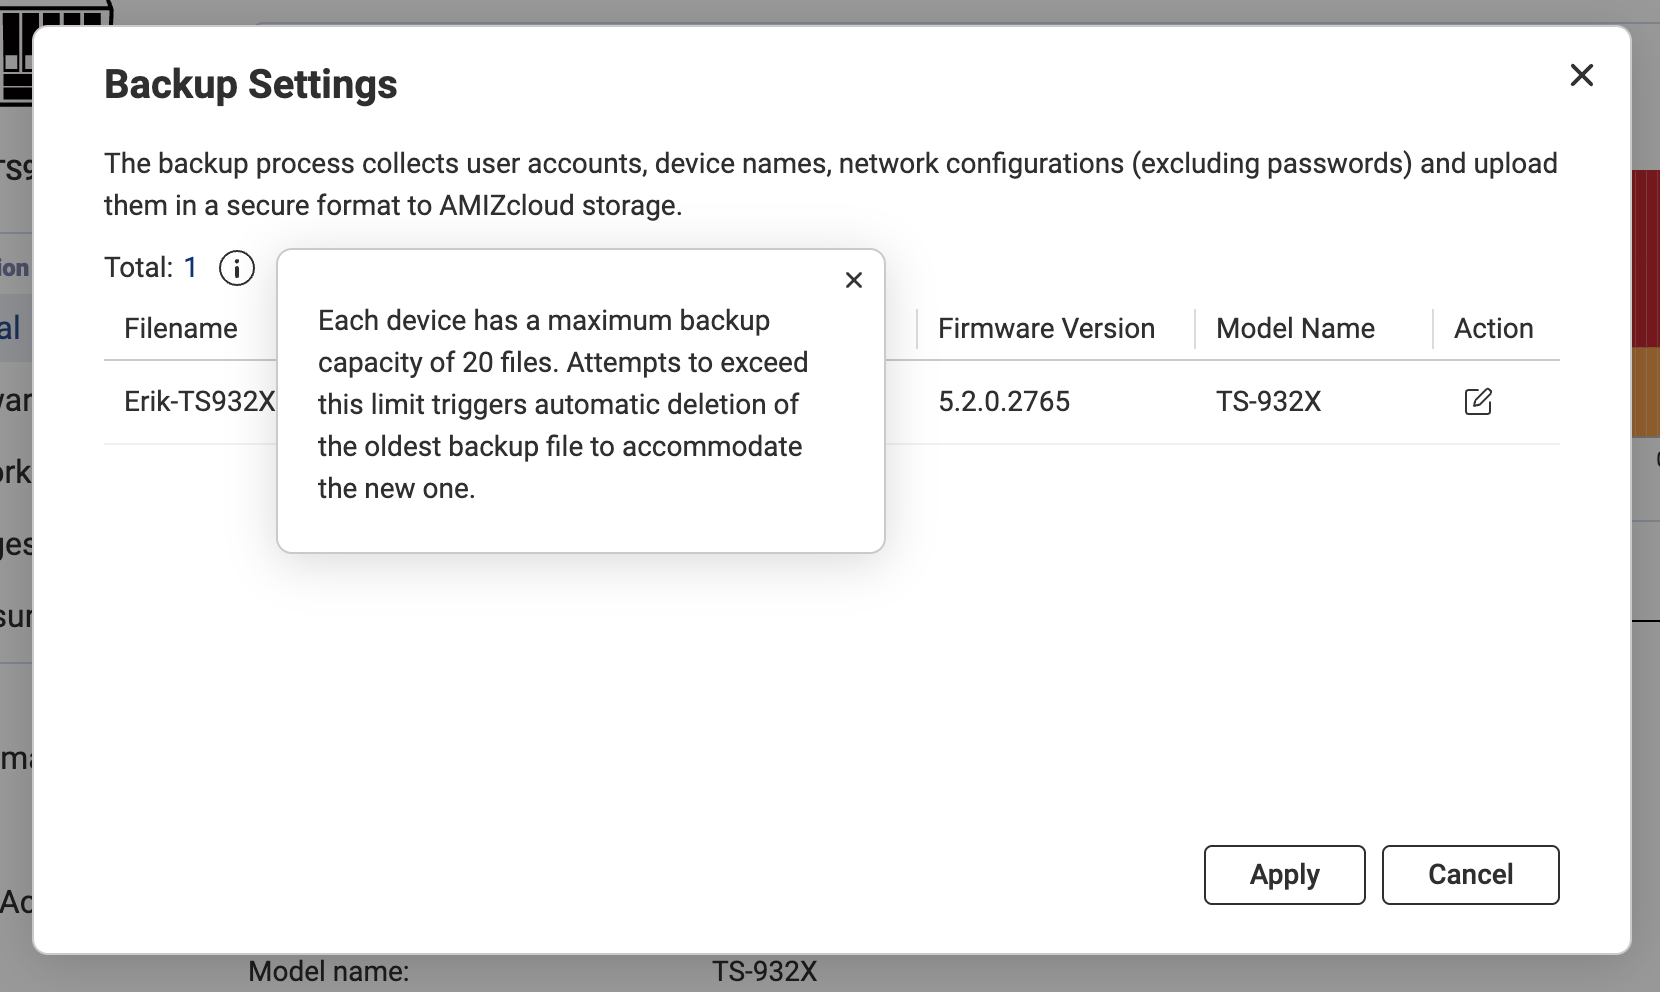
Task: Click the edit icon in Action column
Action: click(1477, 402)
